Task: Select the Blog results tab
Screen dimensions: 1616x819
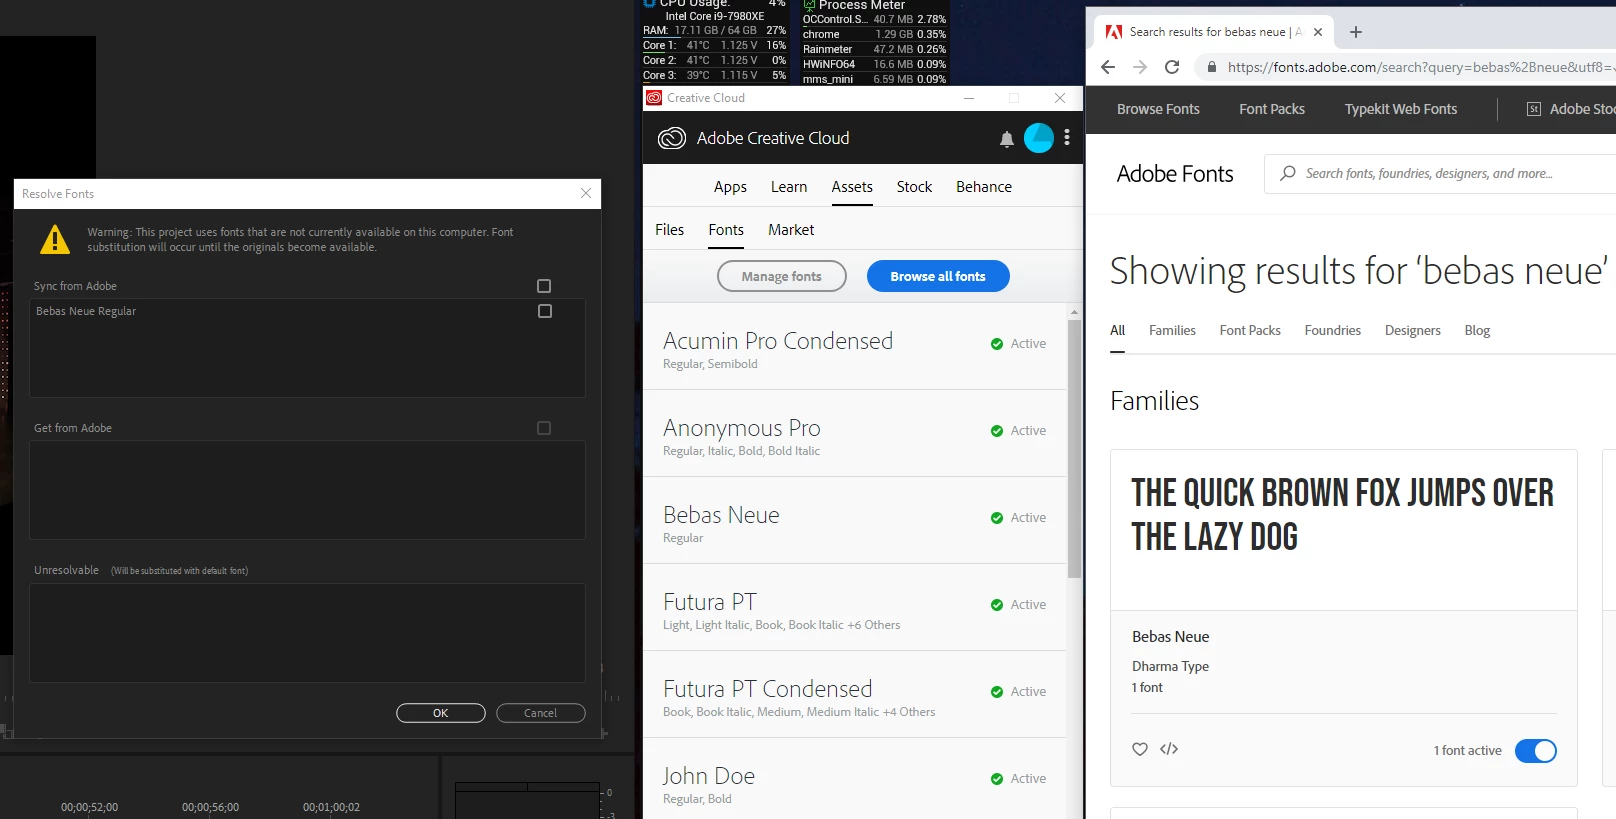Action: (x=1477, y=330)
